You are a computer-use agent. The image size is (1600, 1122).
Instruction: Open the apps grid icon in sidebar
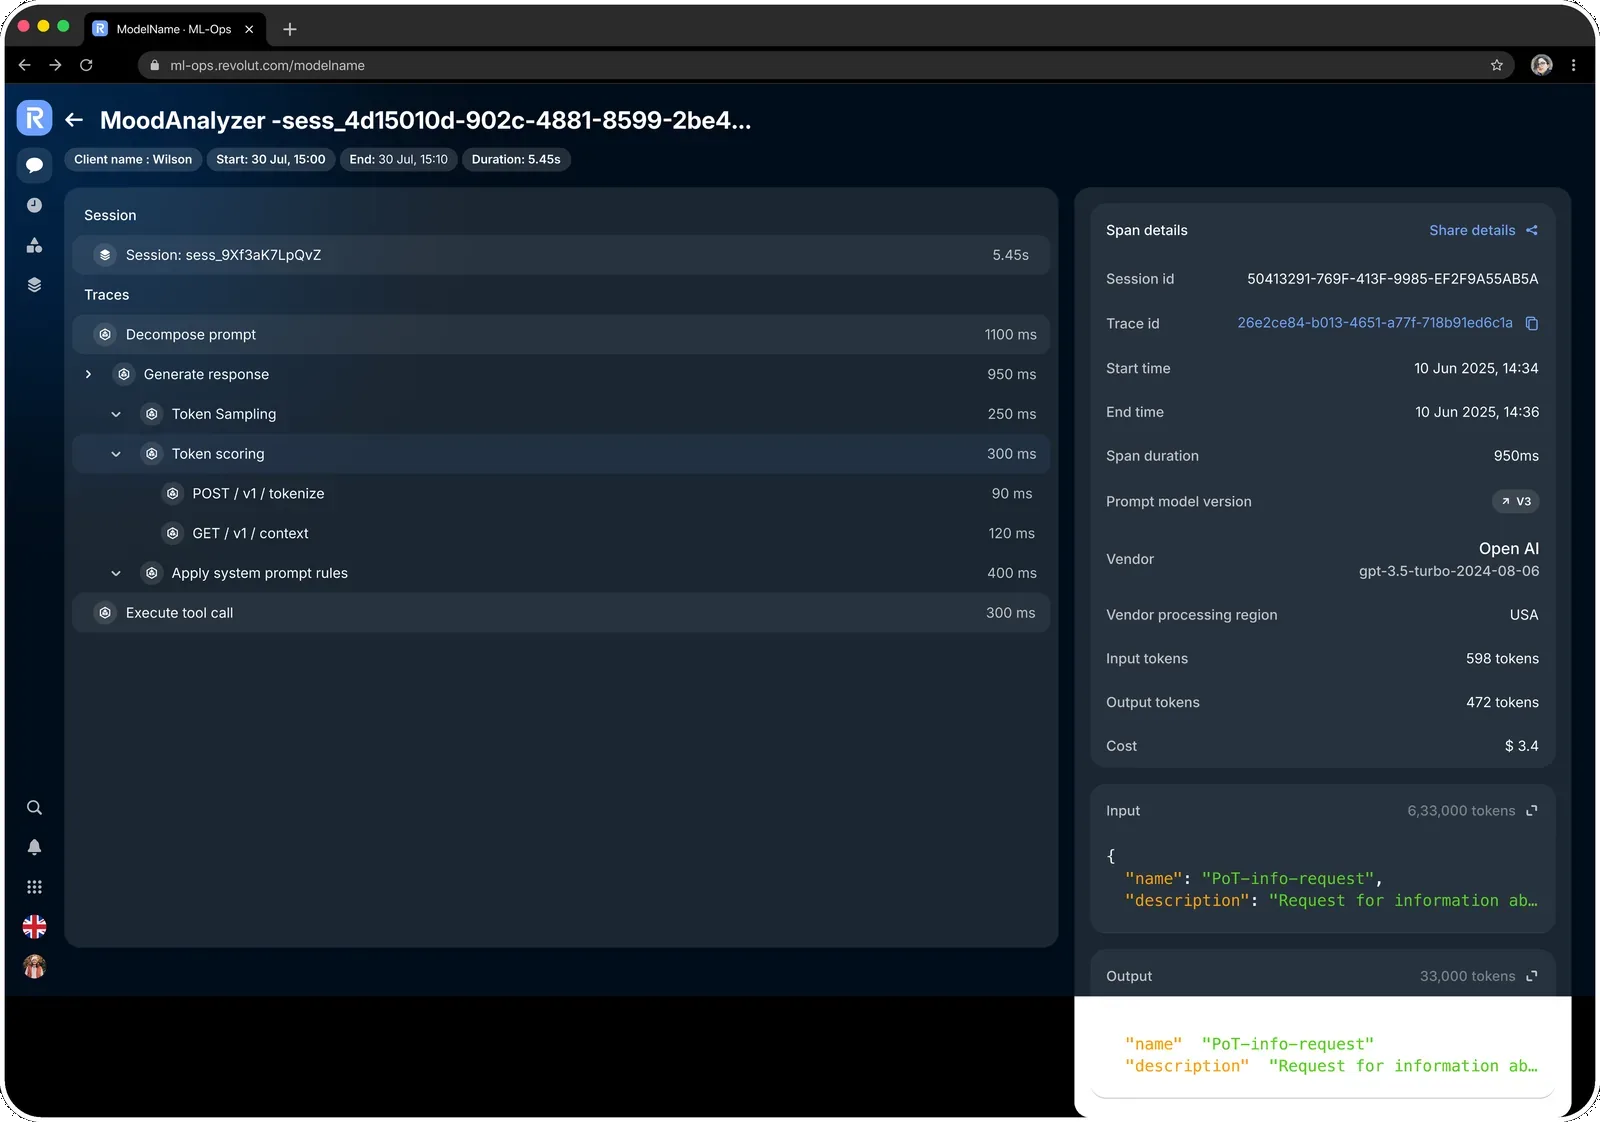34,887
